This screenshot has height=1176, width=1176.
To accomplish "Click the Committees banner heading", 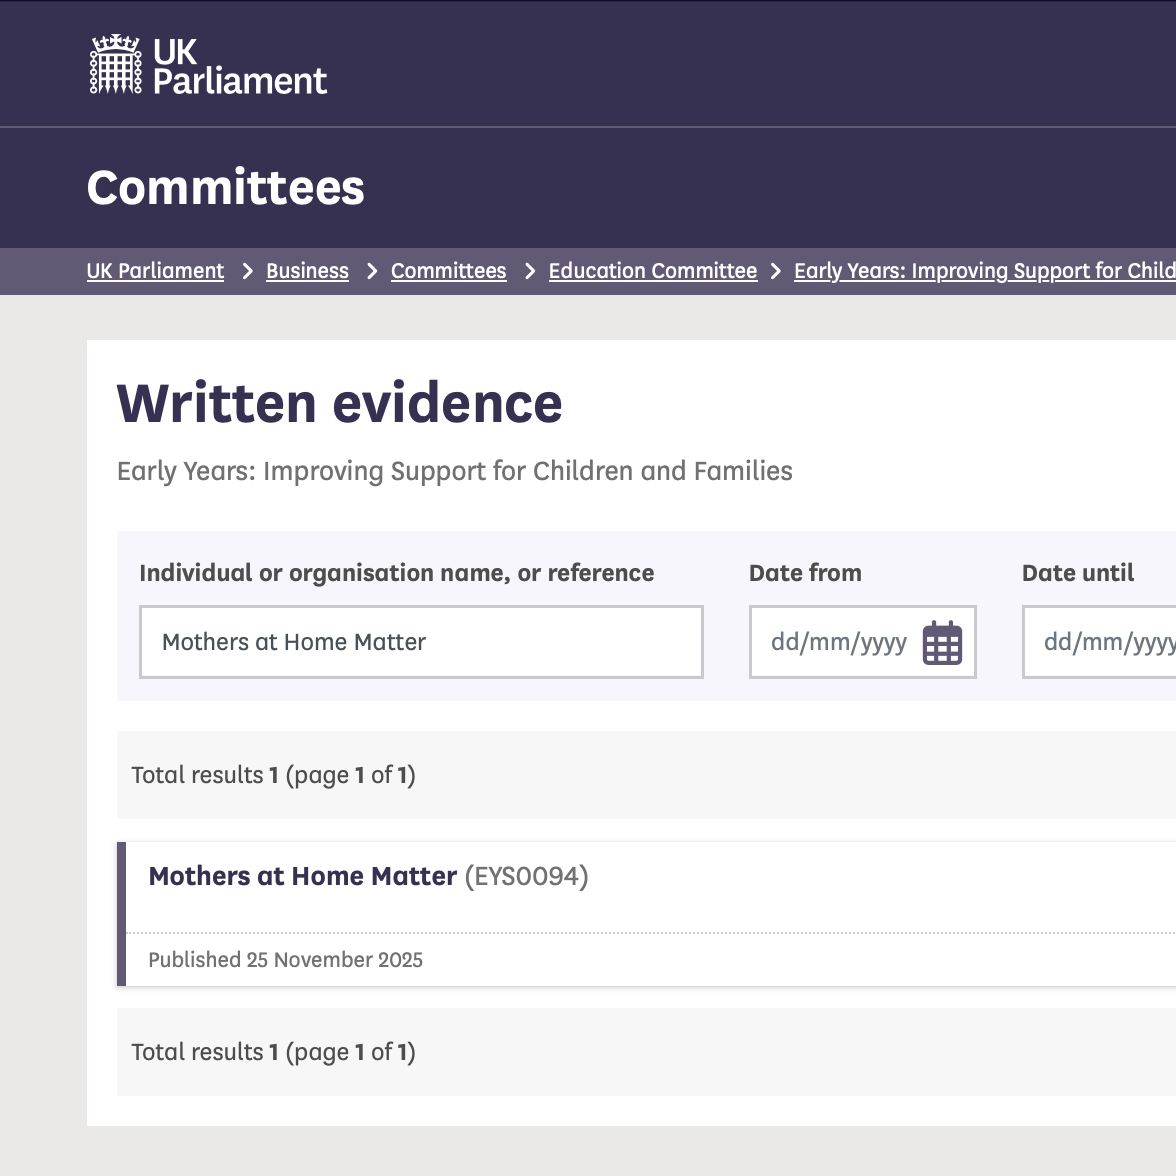I will click(225, 187).
